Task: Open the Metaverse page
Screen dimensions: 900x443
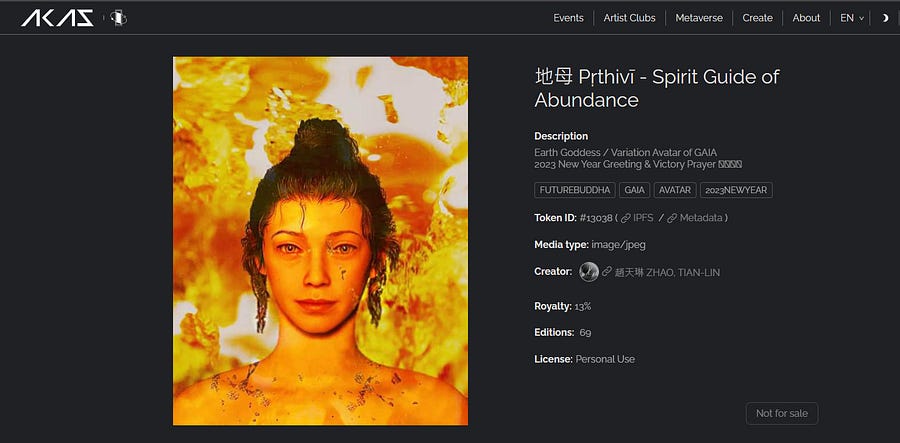Action: pos(699,18)
